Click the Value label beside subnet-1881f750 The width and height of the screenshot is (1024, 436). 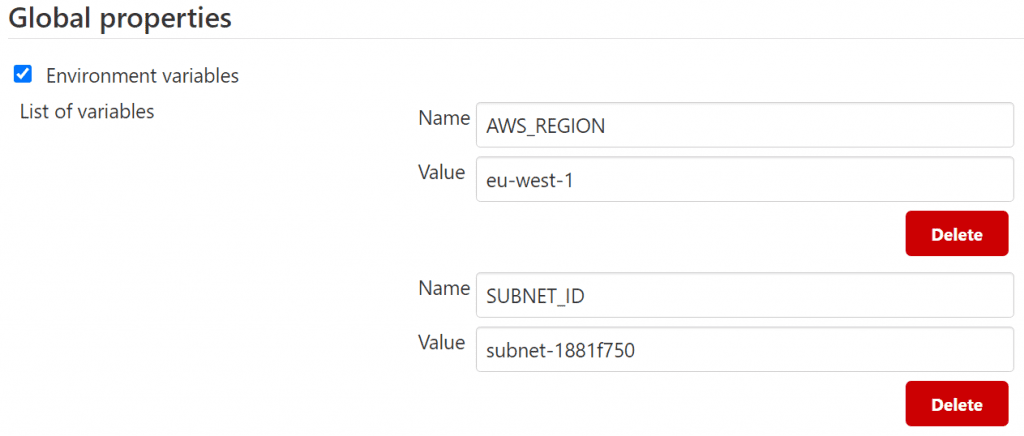coord(441,342)
